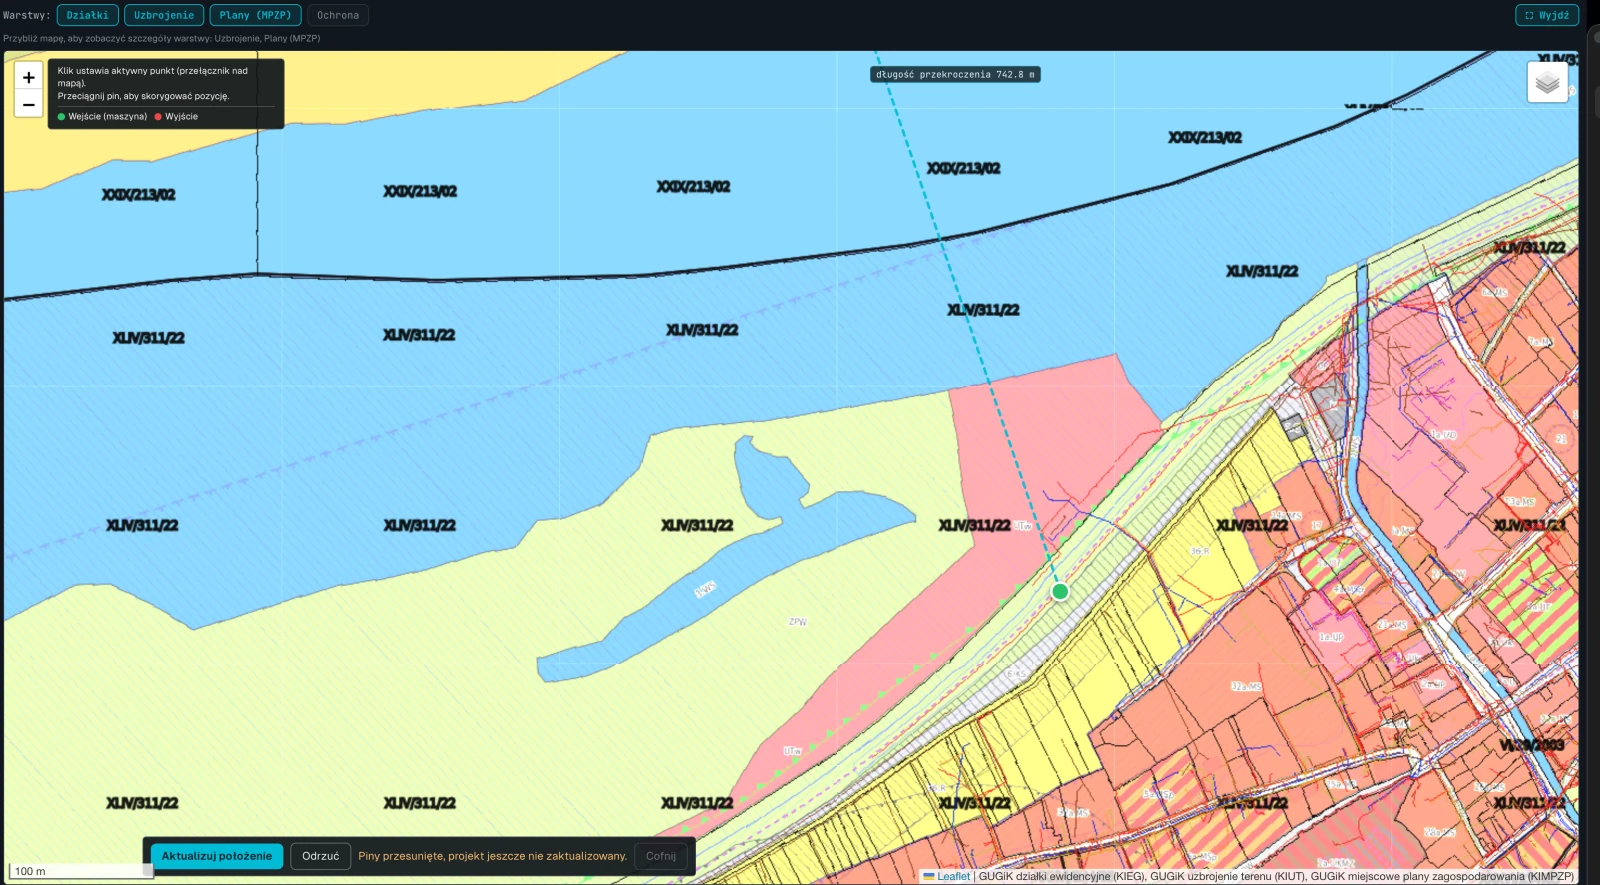Select the Wyjście active point
This screenshot has width=1600, height=885.
[x=176, y=116]
